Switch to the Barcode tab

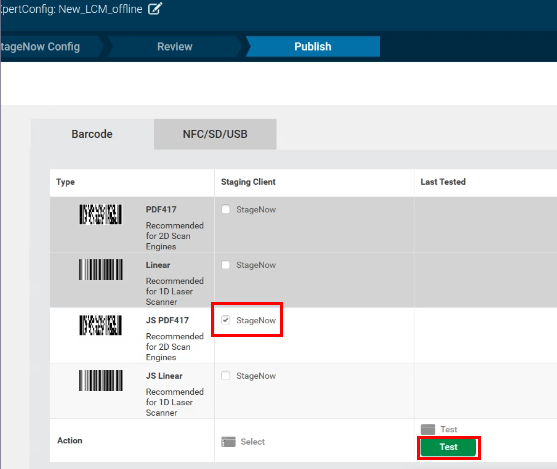pos(92,134)
